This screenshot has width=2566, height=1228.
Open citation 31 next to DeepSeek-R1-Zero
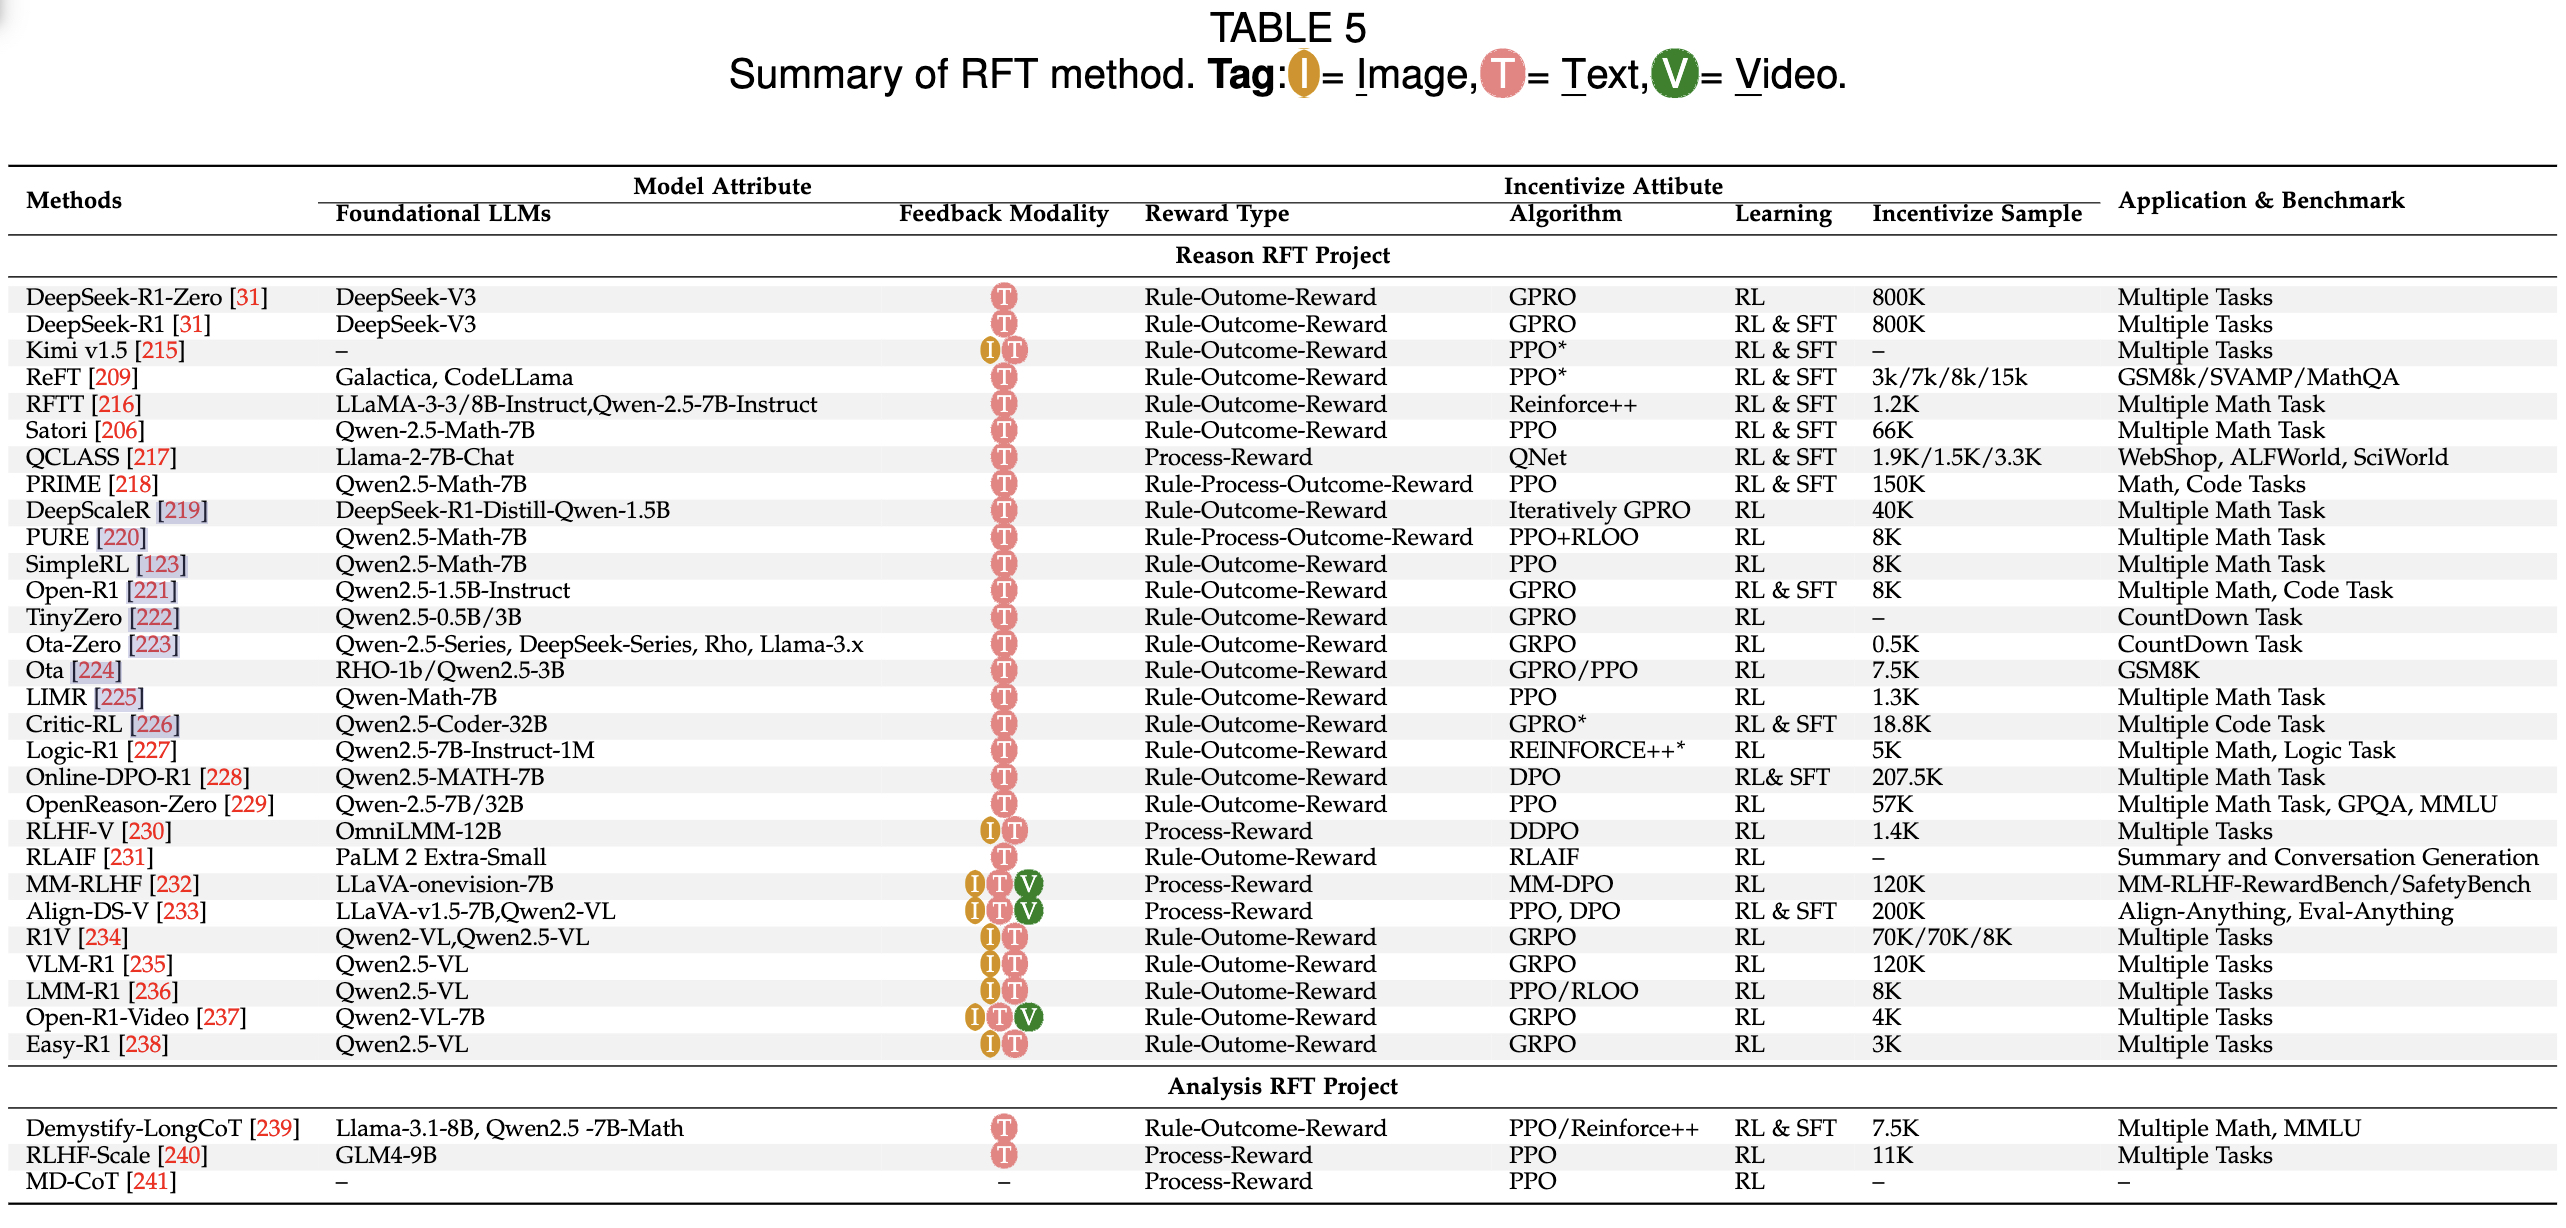(248, 297)
